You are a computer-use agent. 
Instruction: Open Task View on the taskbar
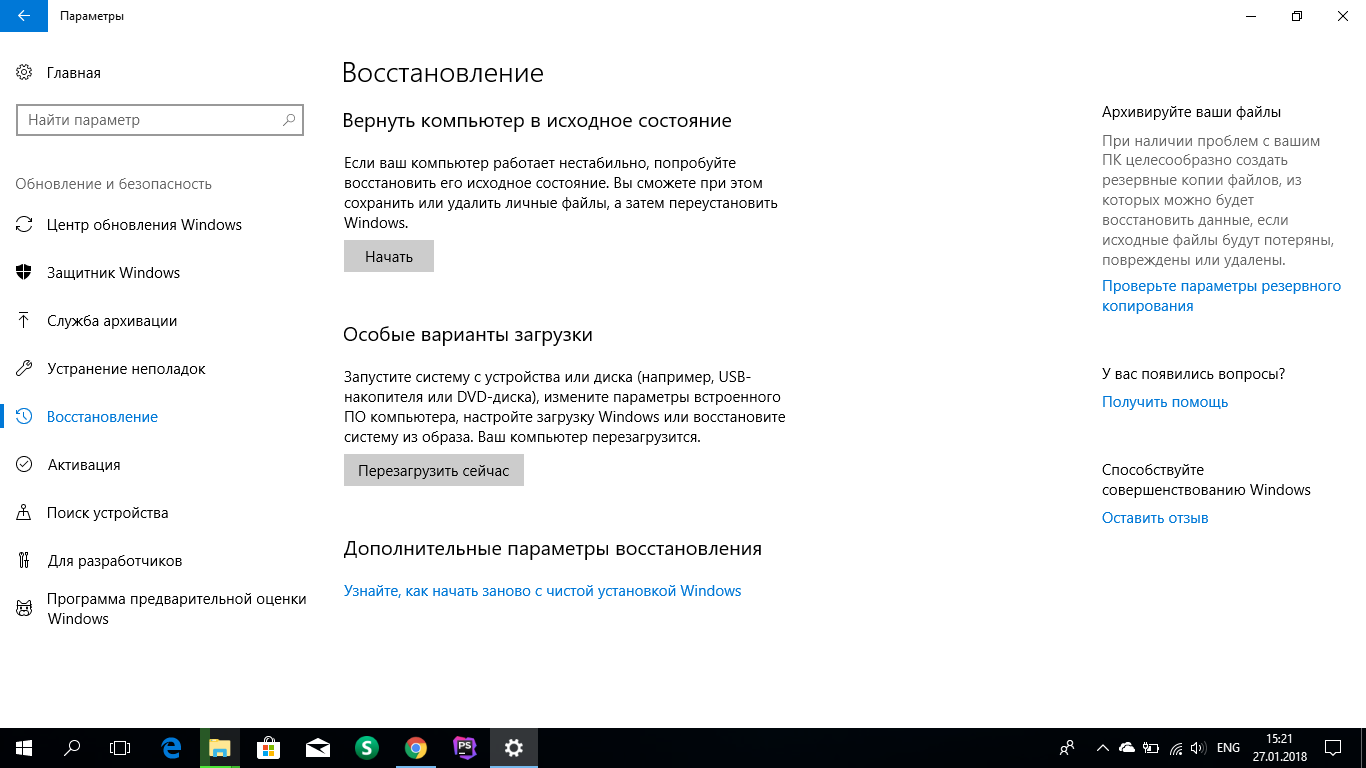(x=120, y=747)
